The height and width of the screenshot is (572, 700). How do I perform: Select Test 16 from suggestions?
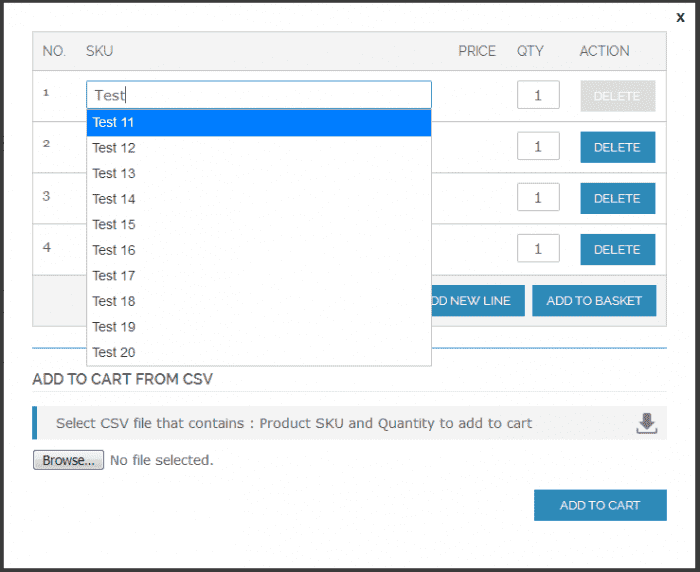coord(258,250)
